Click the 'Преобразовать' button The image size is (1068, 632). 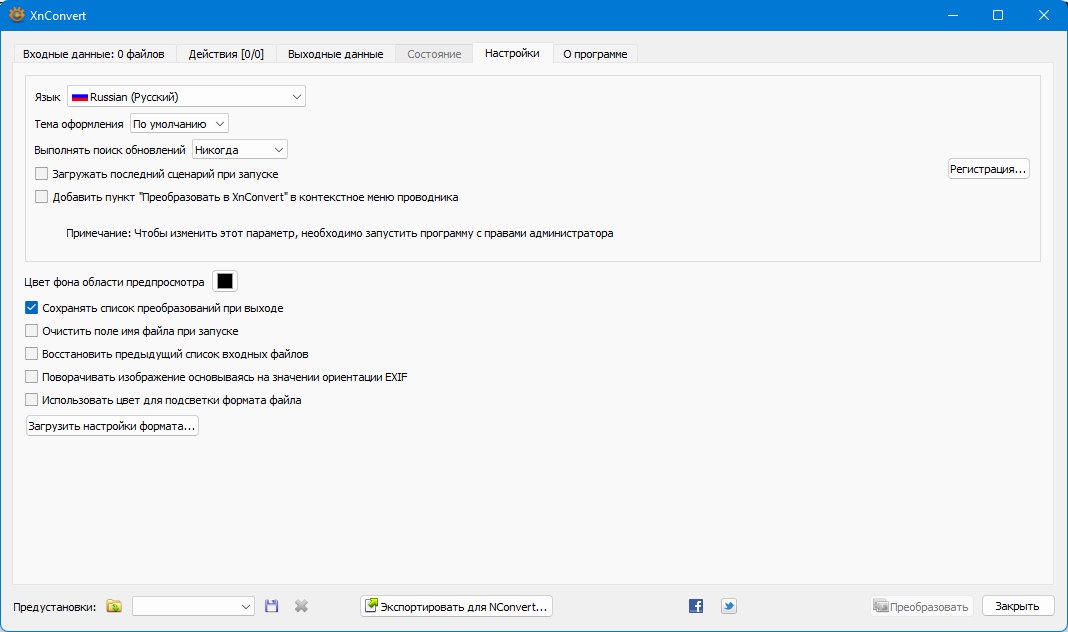coord(922,606)
